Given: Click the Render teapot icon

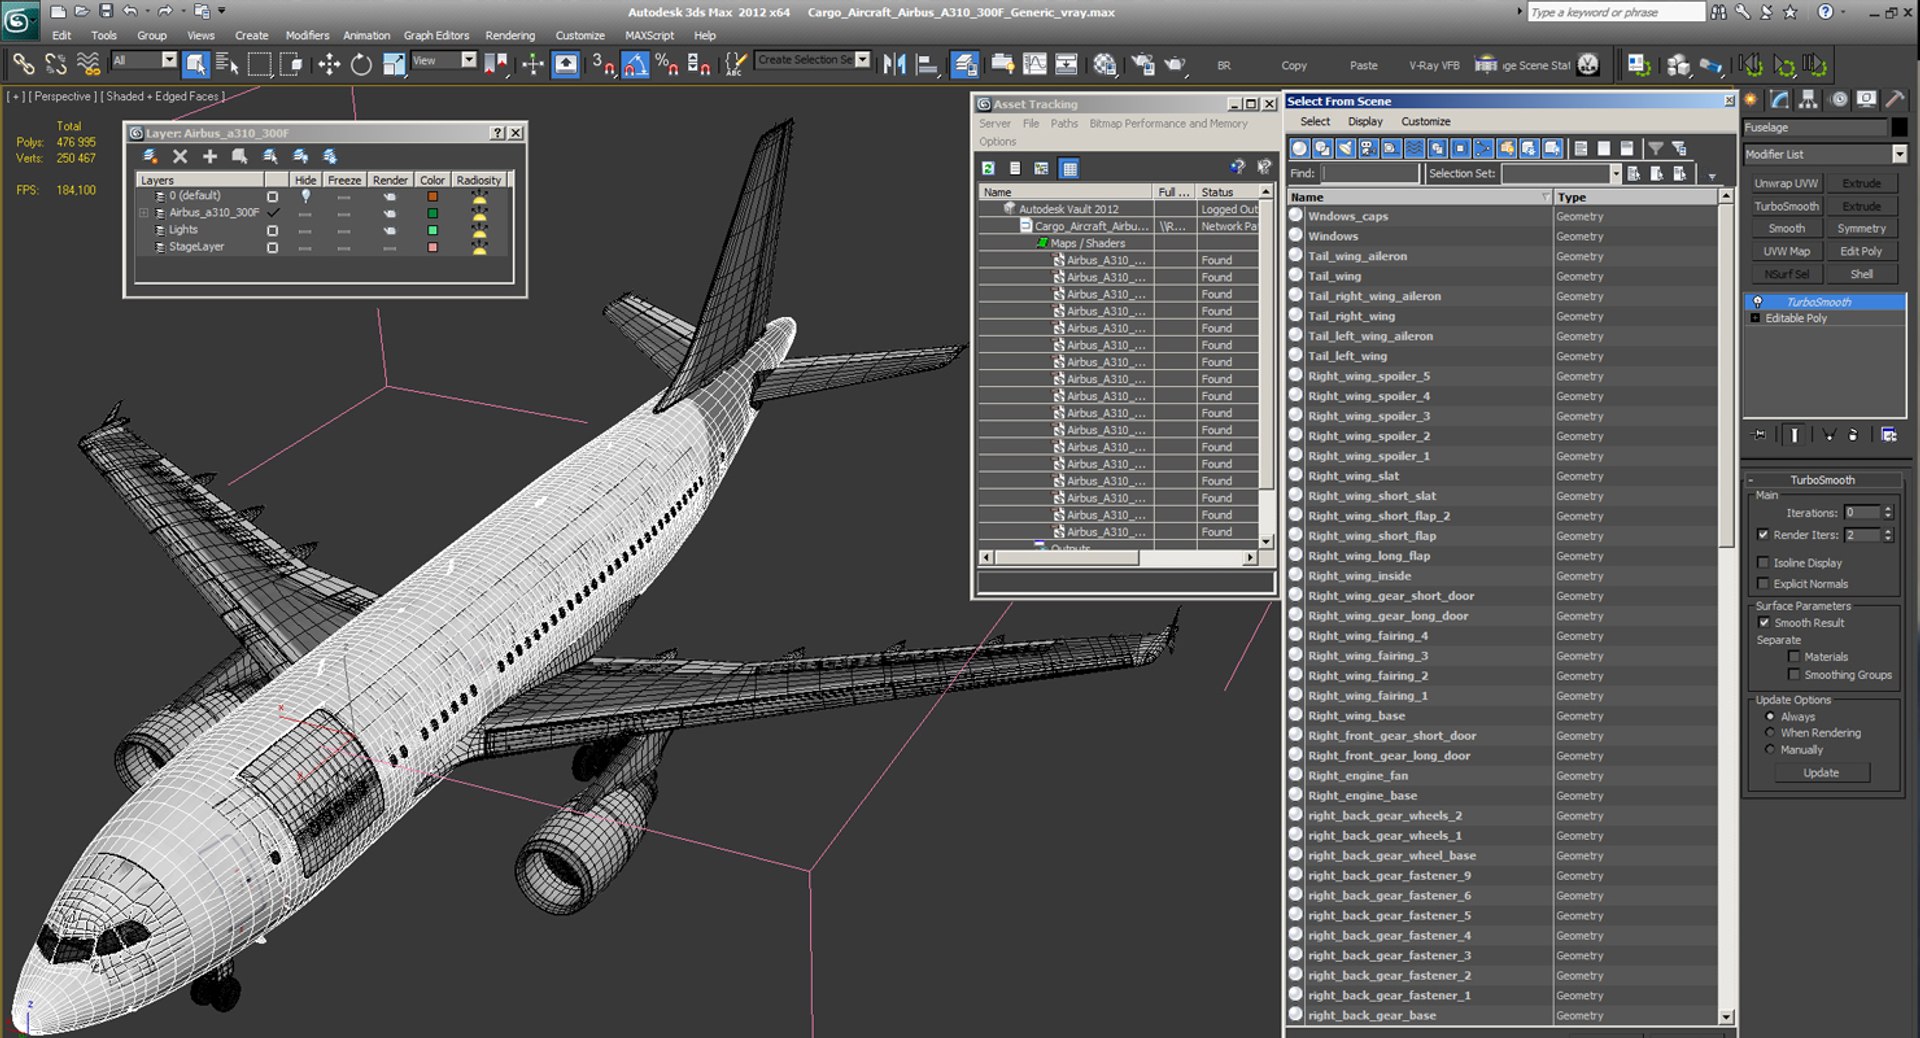Looking at the screenshot, I should click(x=1175, y=65).
